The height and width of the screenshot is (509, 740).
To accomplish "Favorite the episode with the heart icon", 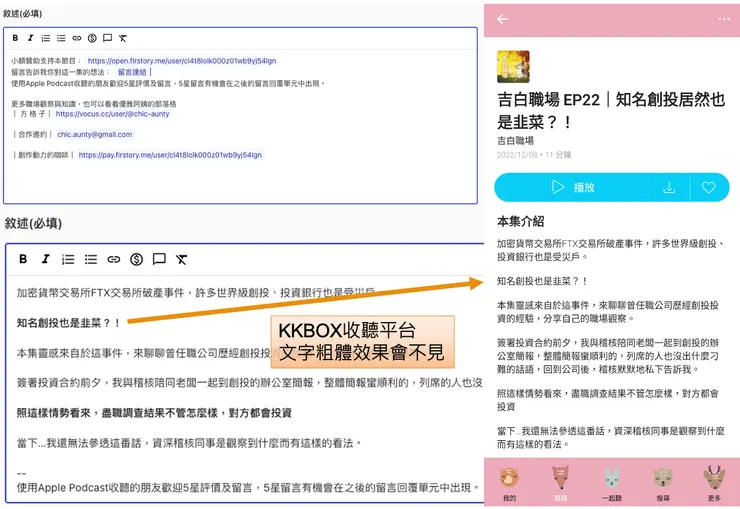I will pyautogui.click(x=708, y=188).
